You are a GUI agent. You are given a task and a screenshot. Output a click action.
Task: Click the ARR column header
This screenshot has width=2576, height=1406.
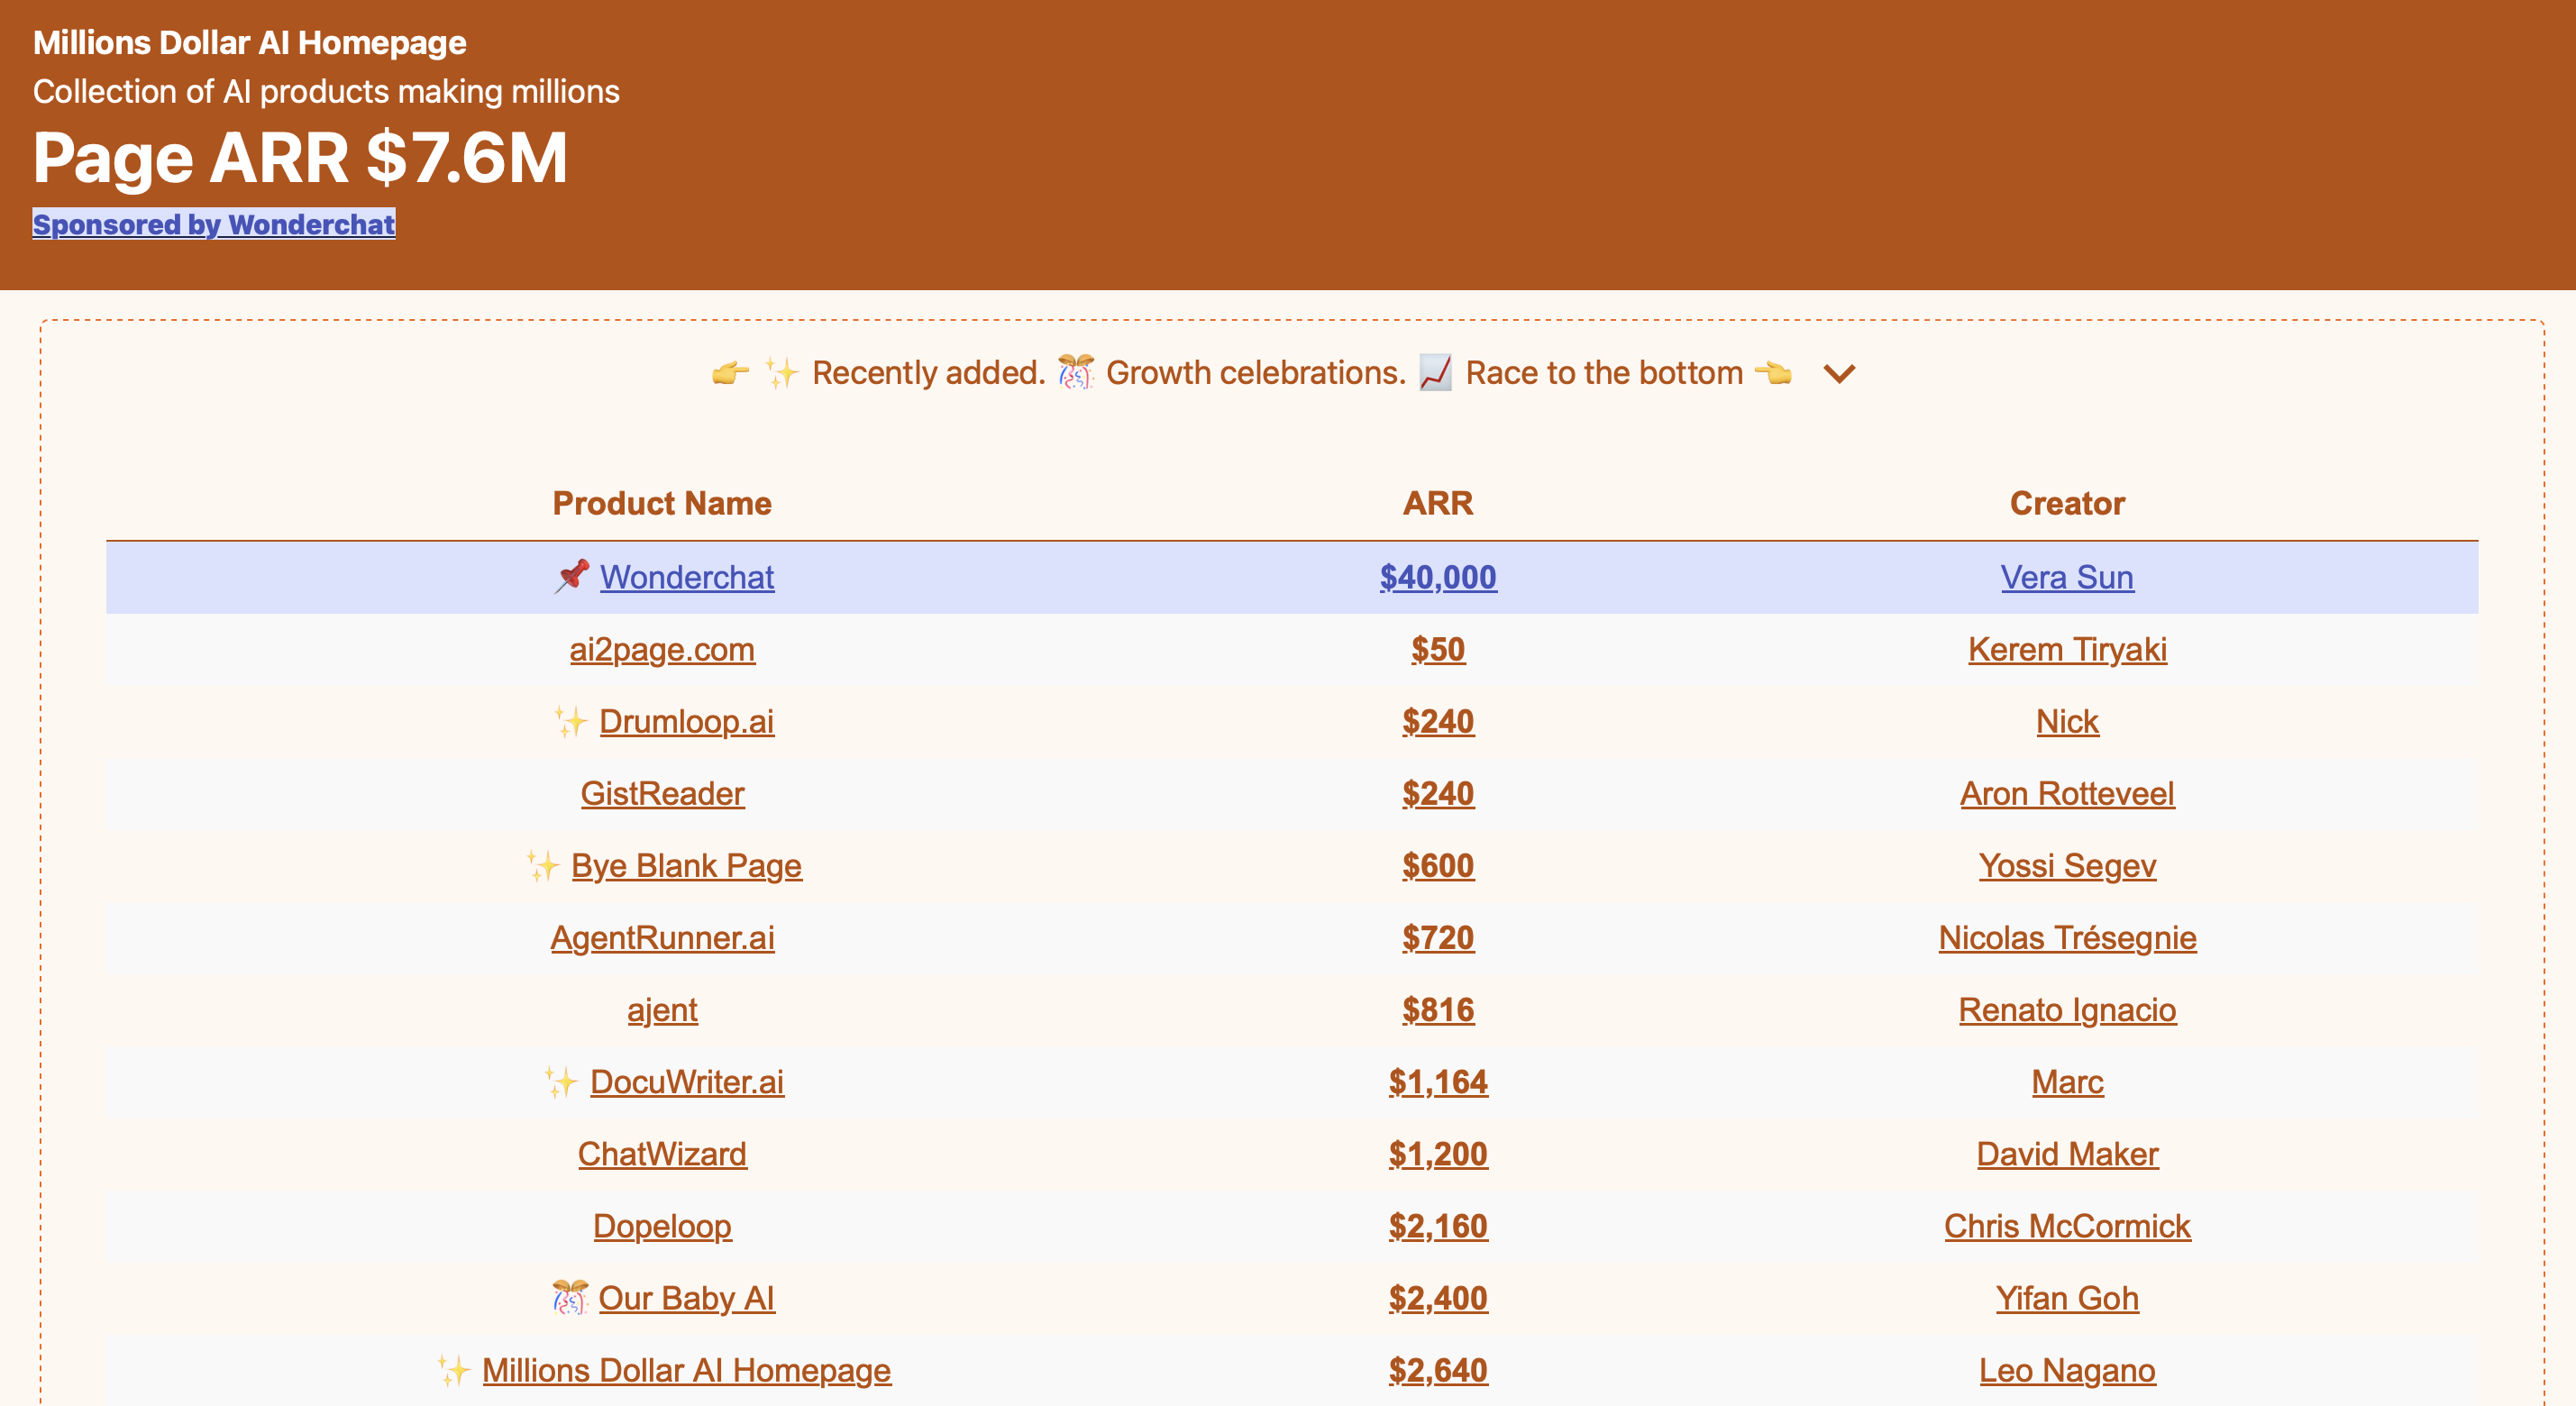pyautogui.click(x=1438, y=503)
